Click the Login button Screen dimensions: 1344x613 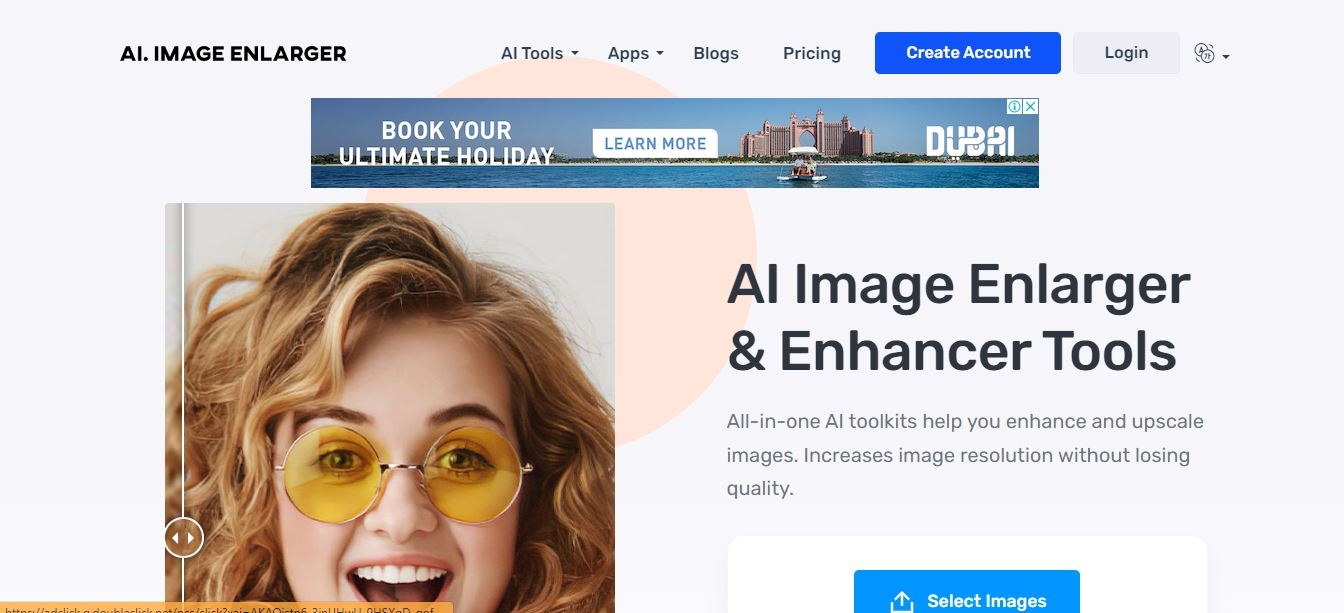click(x=1126, y=53)
